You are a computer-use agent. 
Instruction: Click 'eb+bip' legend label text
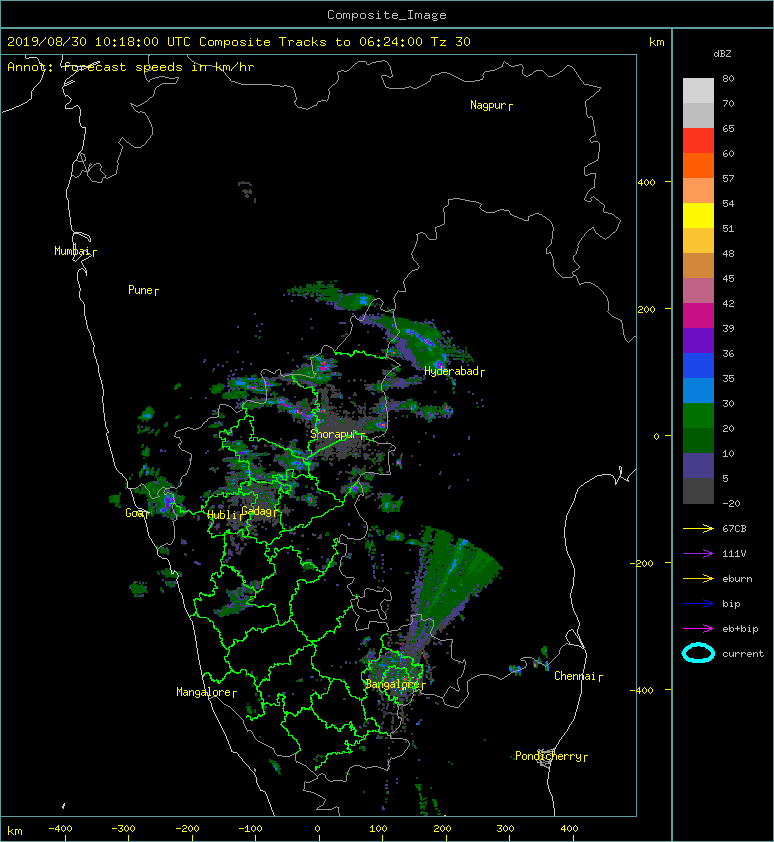(x=740, y=629)
